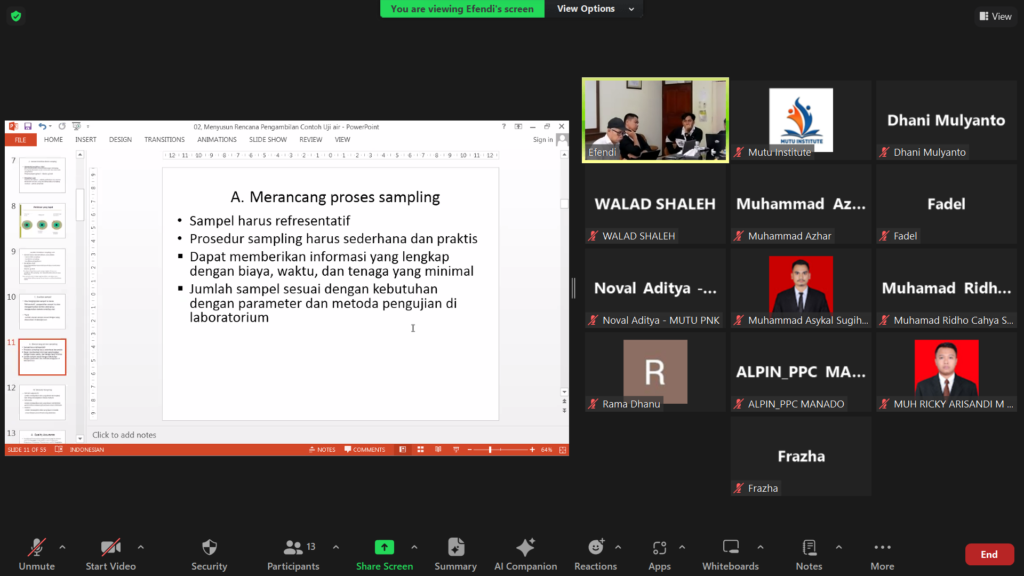Expand video options arrow beside Start Video
The width and height of the screenshot is (1024, 576).
[x=140, y=547]
